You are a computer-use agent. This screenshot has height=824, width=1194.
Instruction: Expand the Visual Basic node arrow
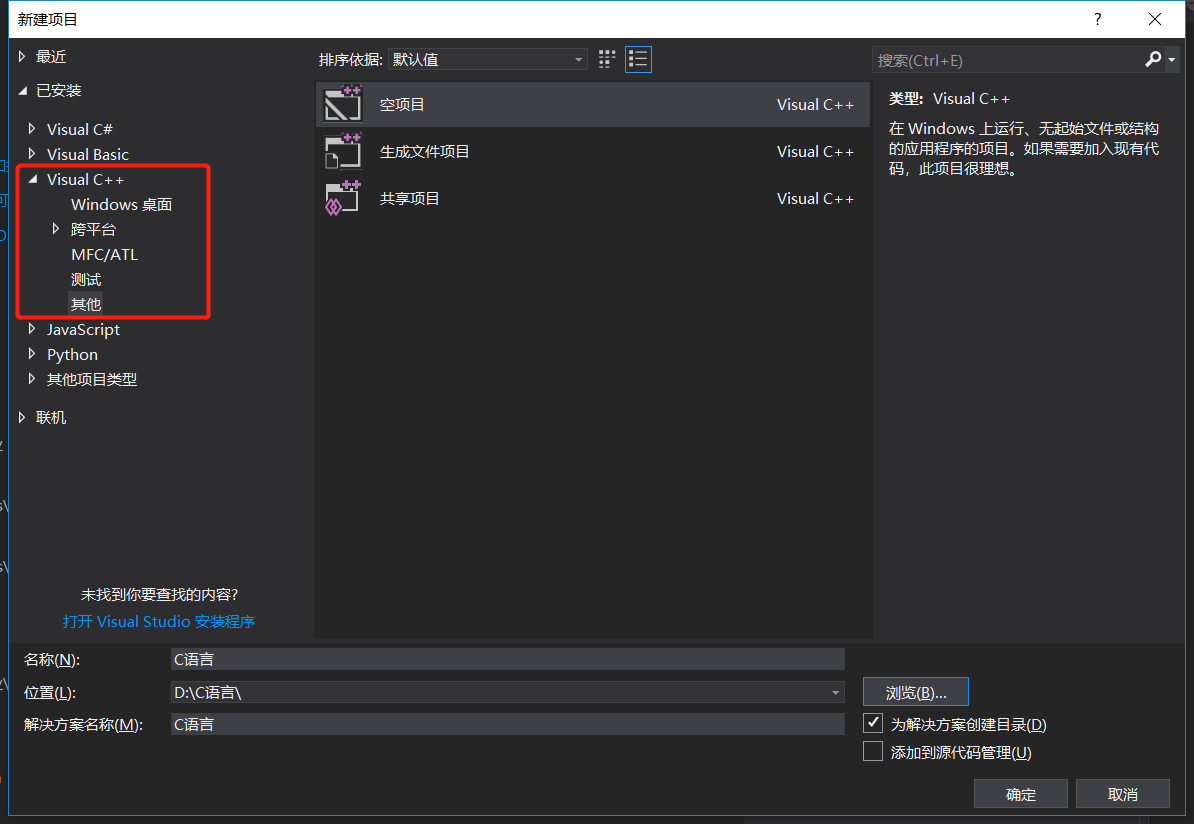32,154
